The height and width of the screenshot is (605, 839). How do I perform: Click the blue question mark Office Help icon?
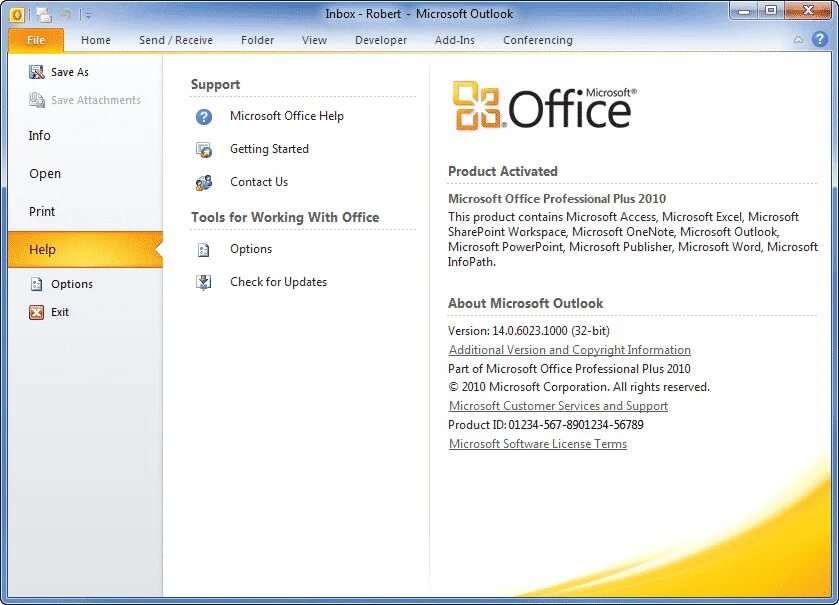[x=204, y=117]
